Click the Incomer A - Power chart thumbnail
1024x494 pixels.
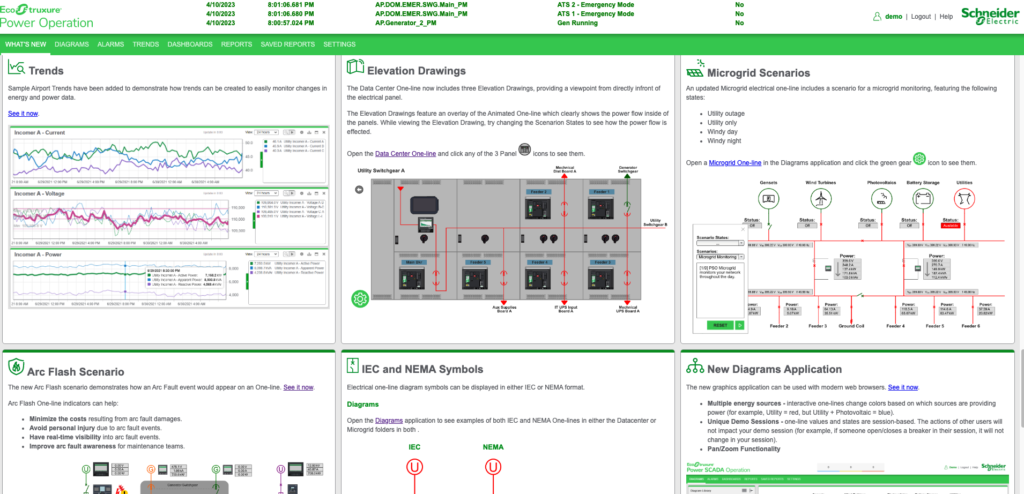coord(170,278)
